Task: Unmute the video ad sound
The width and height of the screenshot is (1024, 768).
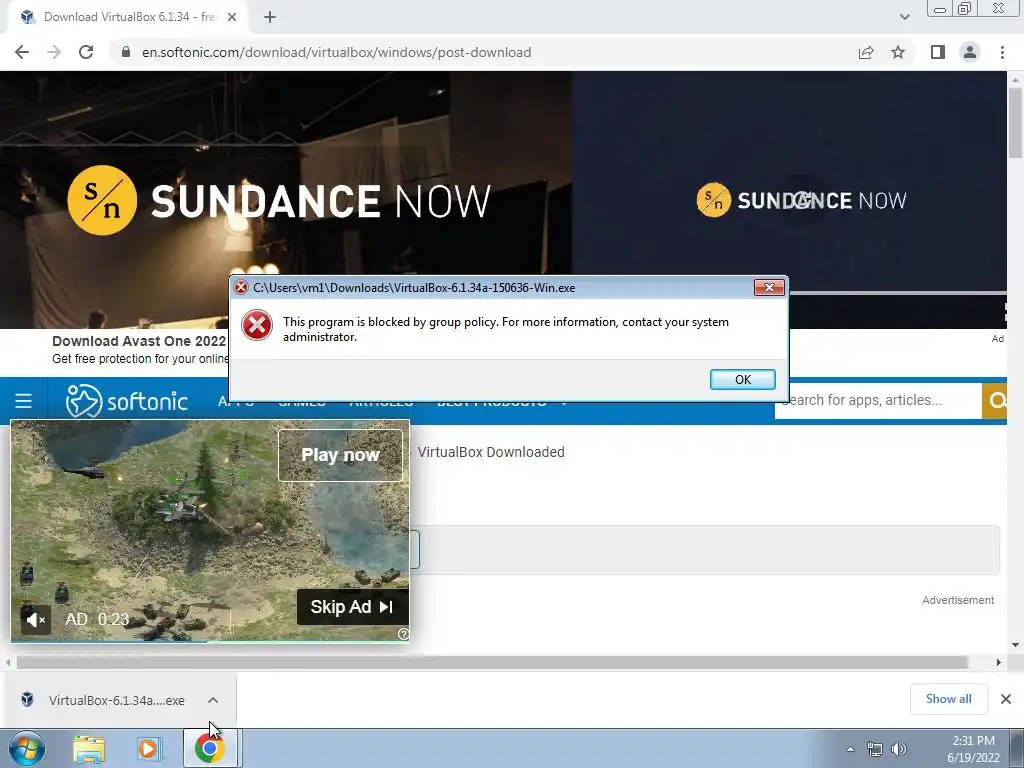Action: pos(35,619)
